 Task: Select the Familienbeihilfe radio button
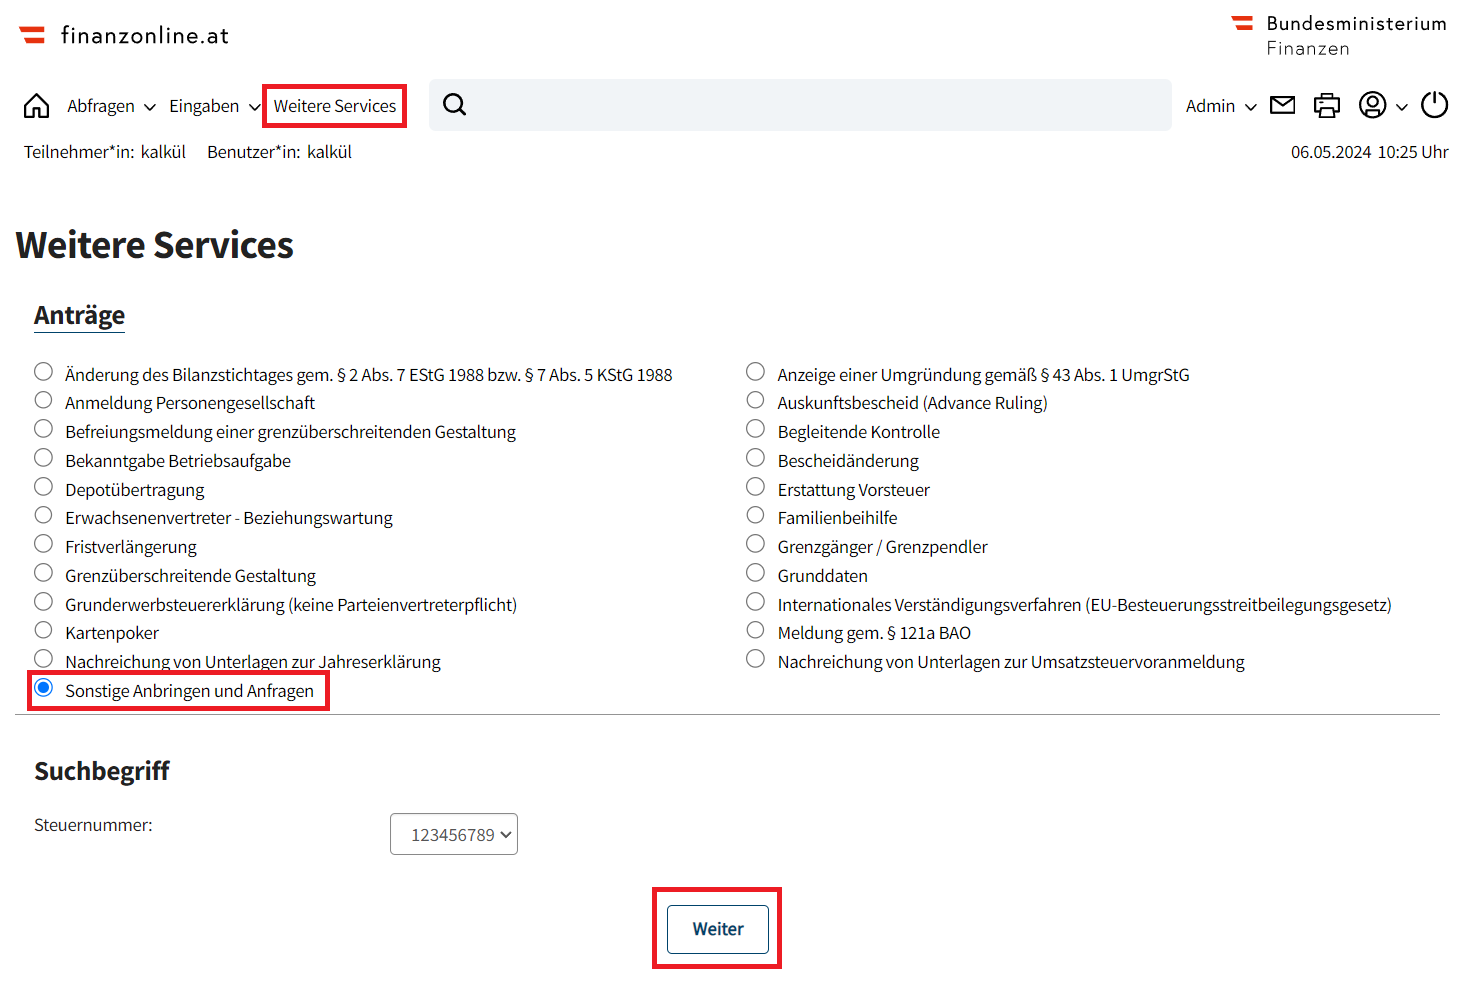755,514
